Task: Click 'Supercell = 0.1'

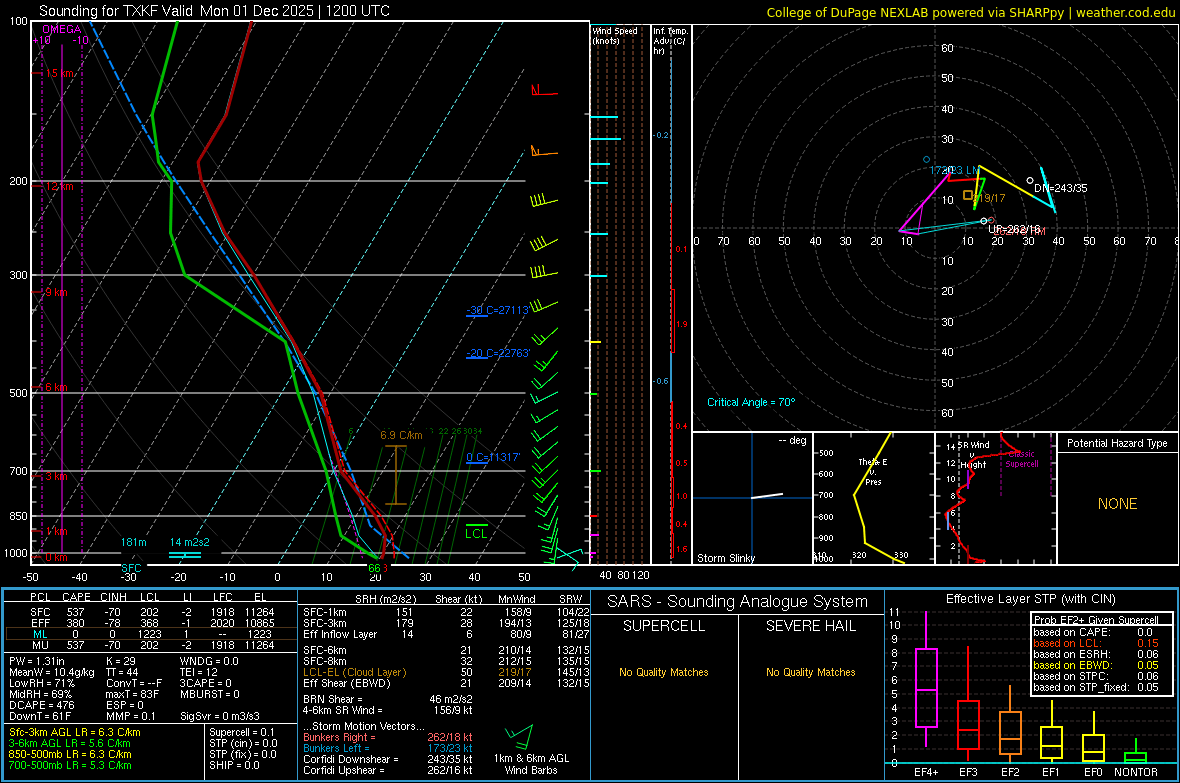Action: [242, 732]
